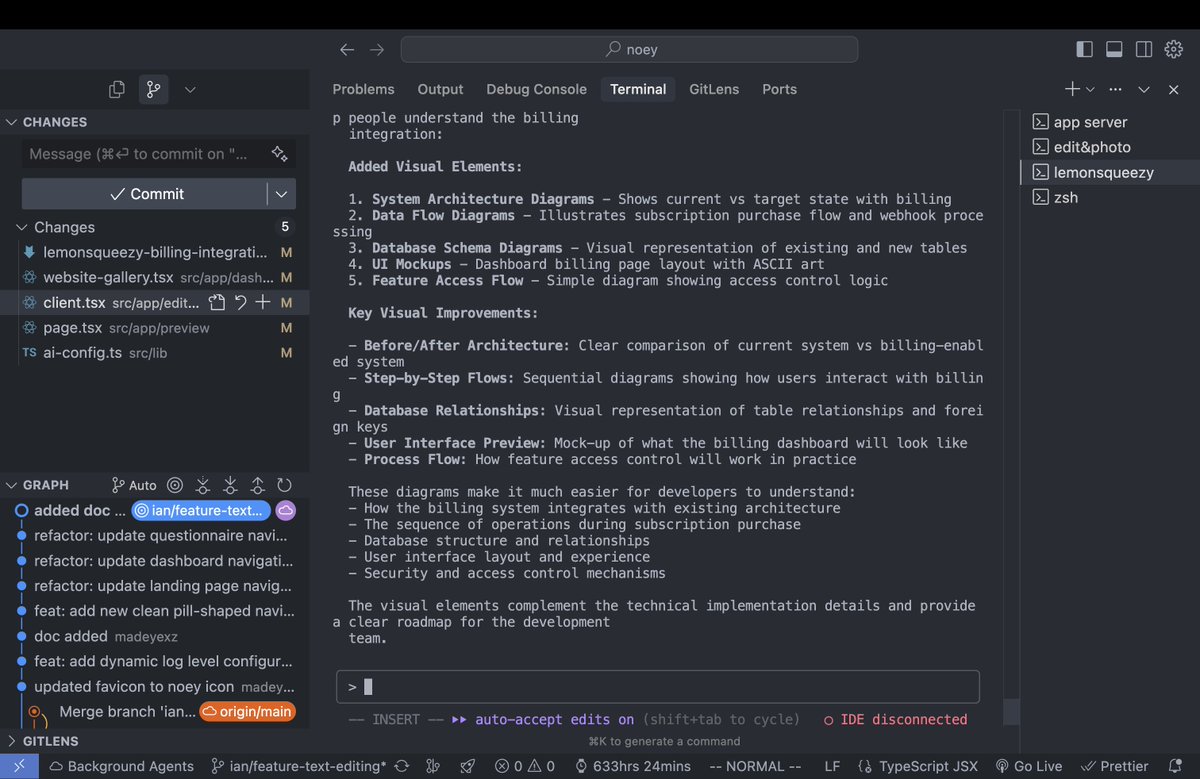Go forward with the right arrow
The width and height of the screenshot is (1200, 779).
click(377, 49)
